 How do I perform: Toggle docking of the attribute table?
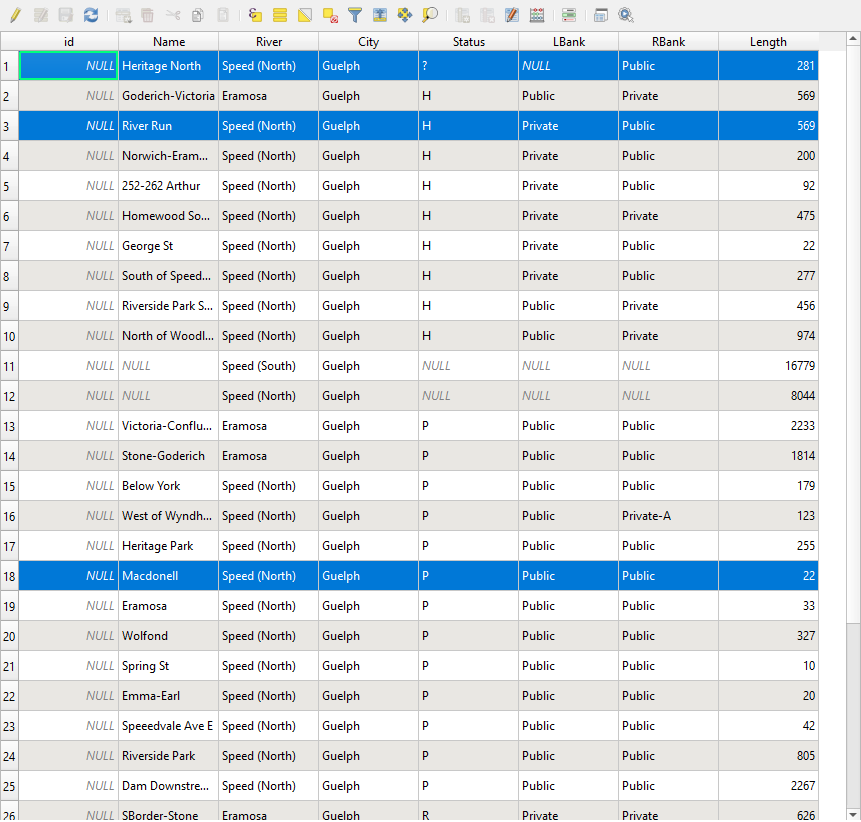coord(600,15)
